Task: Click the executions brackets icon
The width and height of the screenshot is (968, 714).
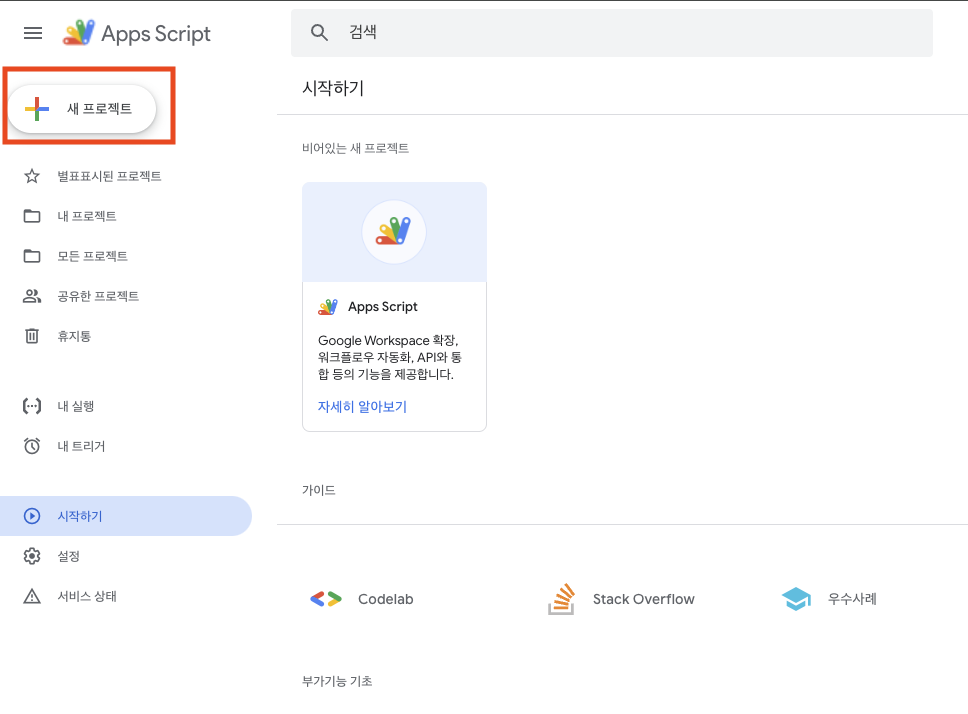Action: (x=32, y=406)
